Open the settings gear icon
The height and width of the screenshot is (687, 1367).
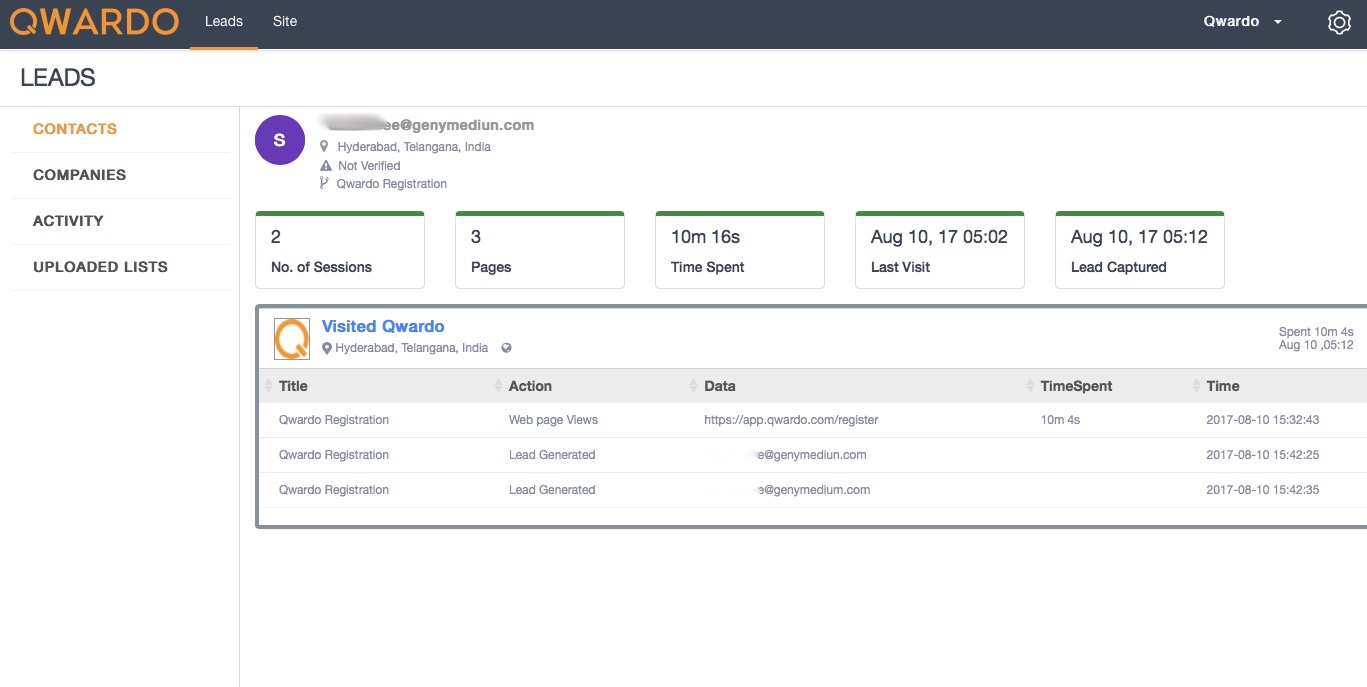pos(1339,22)
